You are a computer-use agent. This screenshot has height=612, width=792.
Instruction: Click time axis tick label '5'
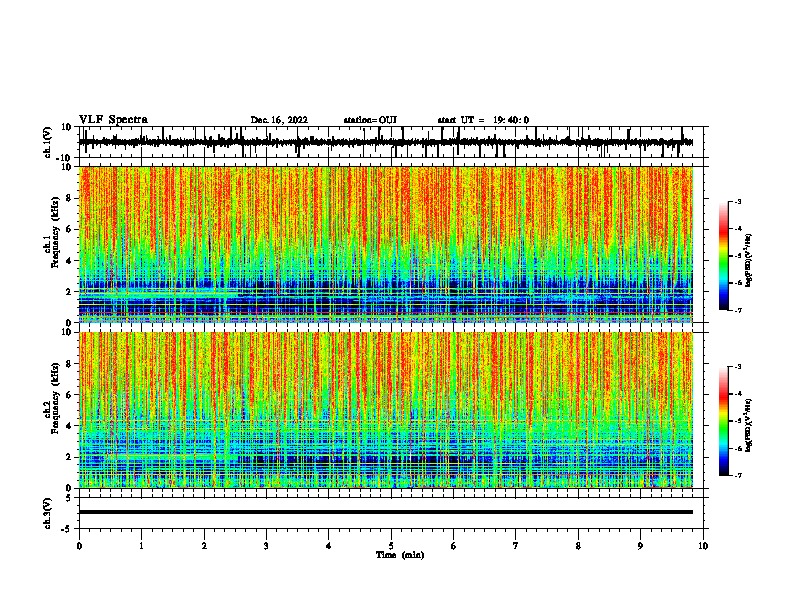coord(391,546)
